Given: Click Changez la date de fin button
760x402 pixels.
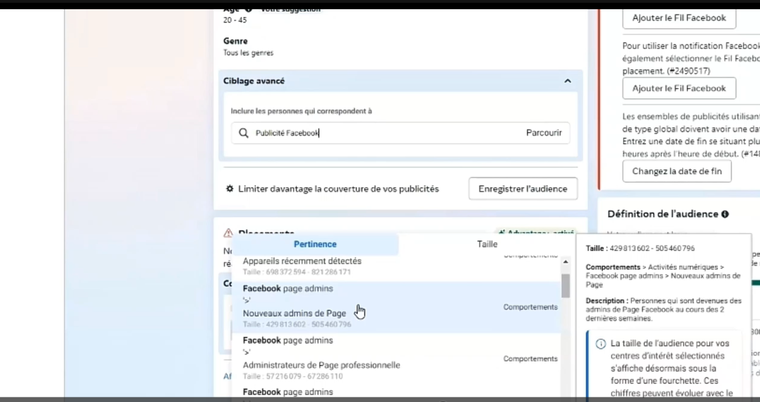Looking at the screenshot, I should tap(677, 171).
